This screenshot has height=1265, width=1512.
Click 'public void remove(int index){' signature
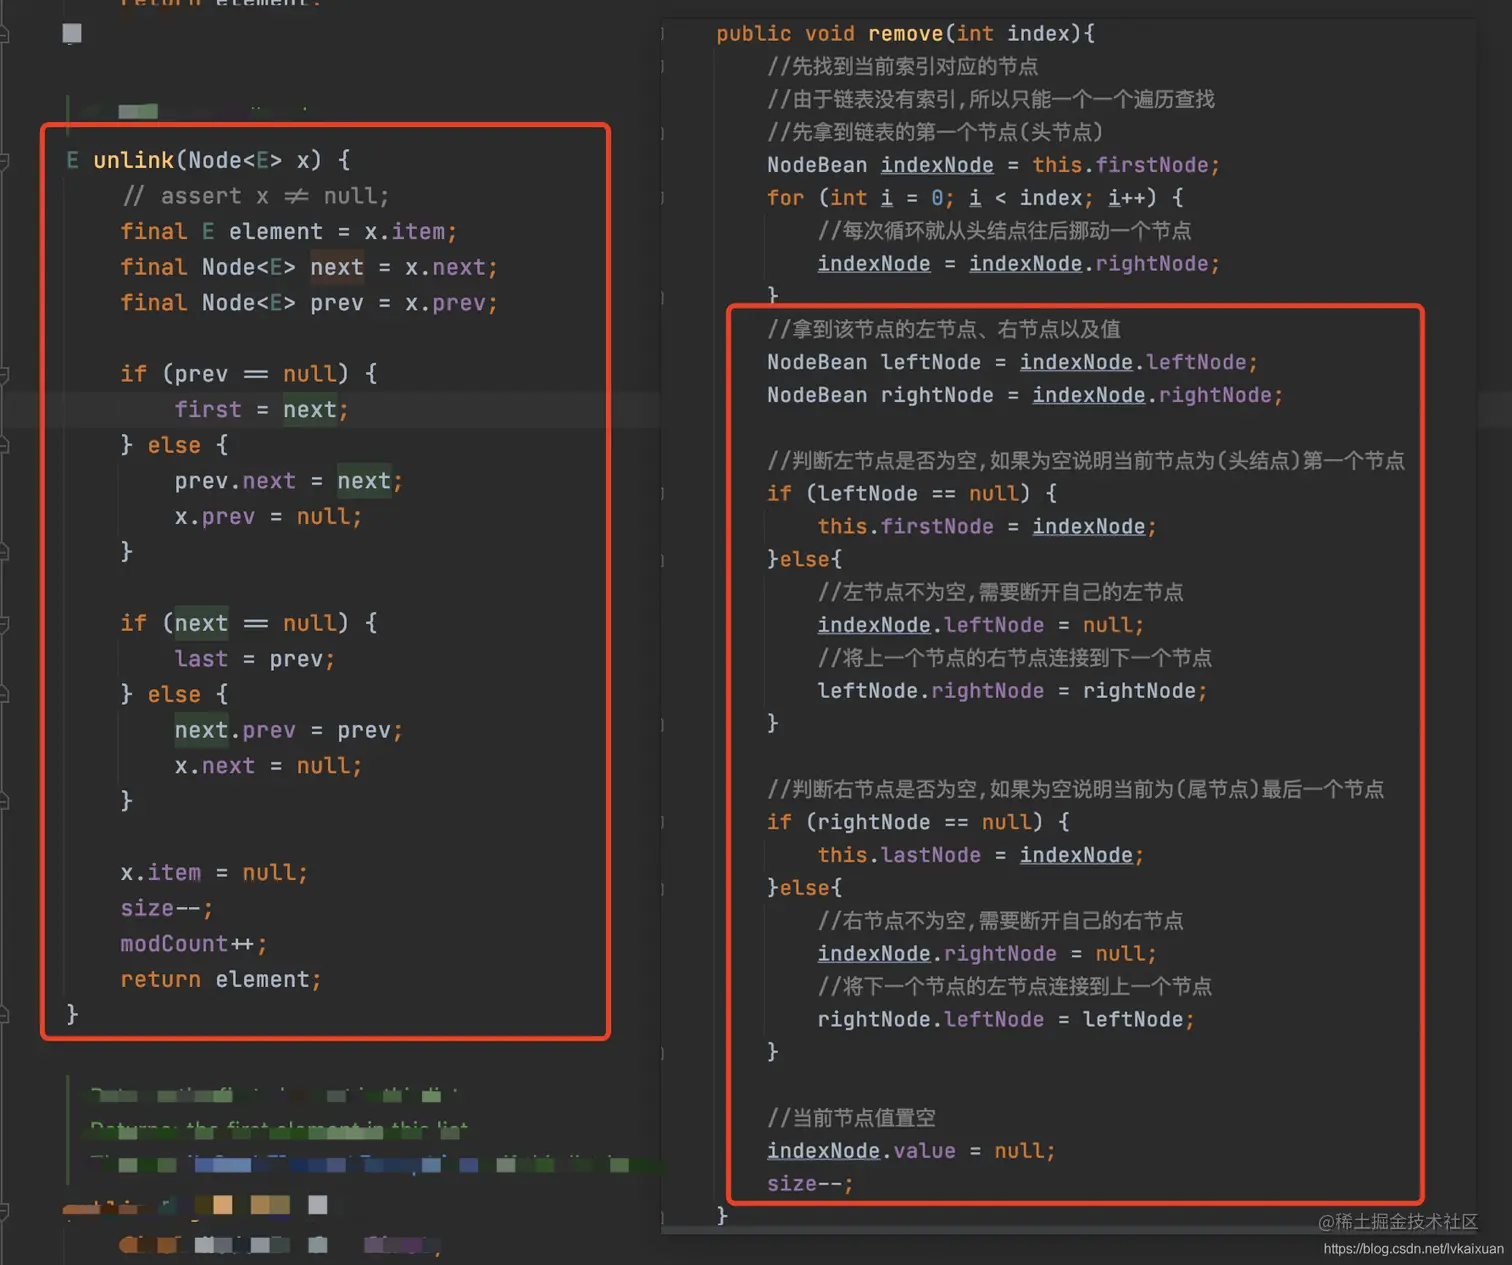(906, 34)
